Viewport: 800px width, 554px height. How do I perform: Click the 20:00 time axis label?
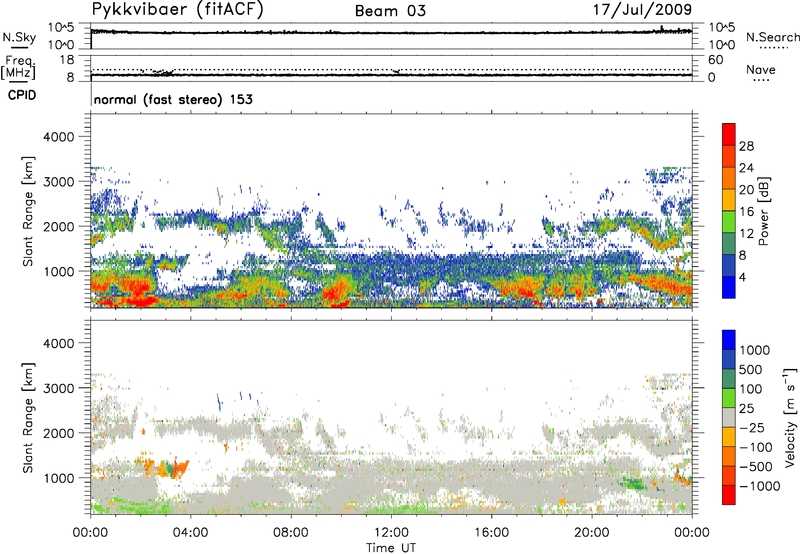pyautogui.click(x=591, y=533)
